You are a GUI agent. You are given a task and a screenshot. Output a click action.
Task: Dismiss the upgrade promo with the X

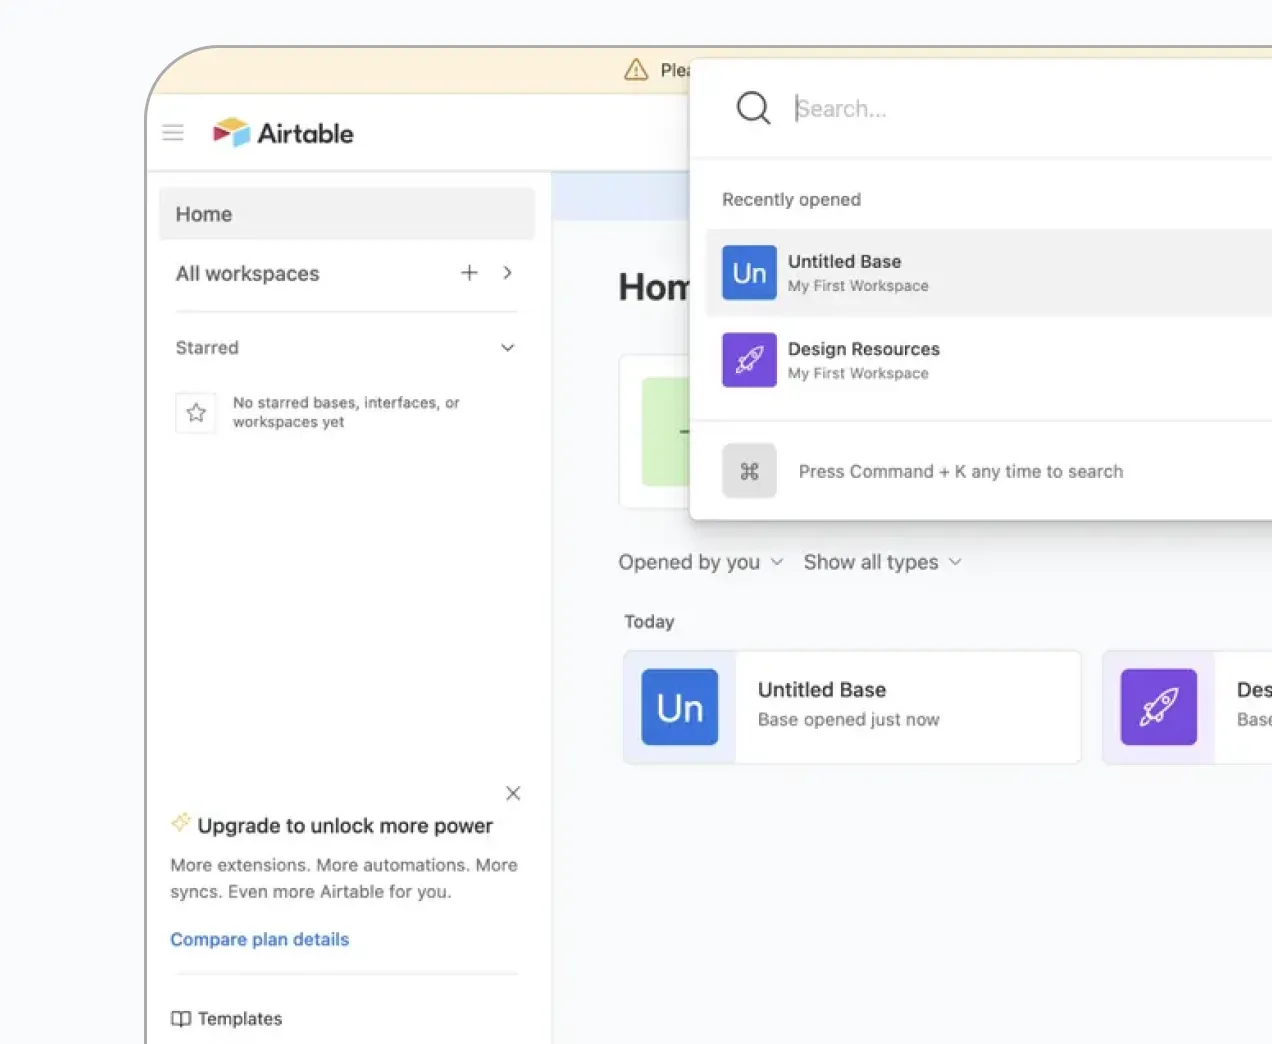coord(513,793)
